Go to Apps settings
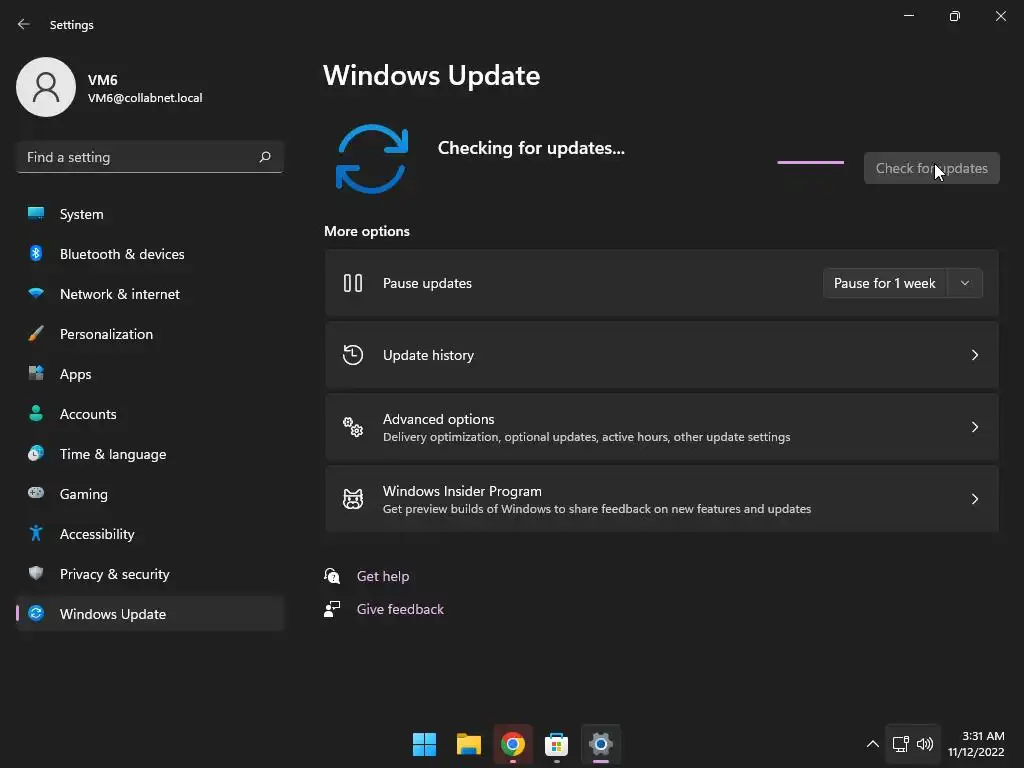Image resolution: width=1024 pixels, height=768 pixels. pos(150,374)
